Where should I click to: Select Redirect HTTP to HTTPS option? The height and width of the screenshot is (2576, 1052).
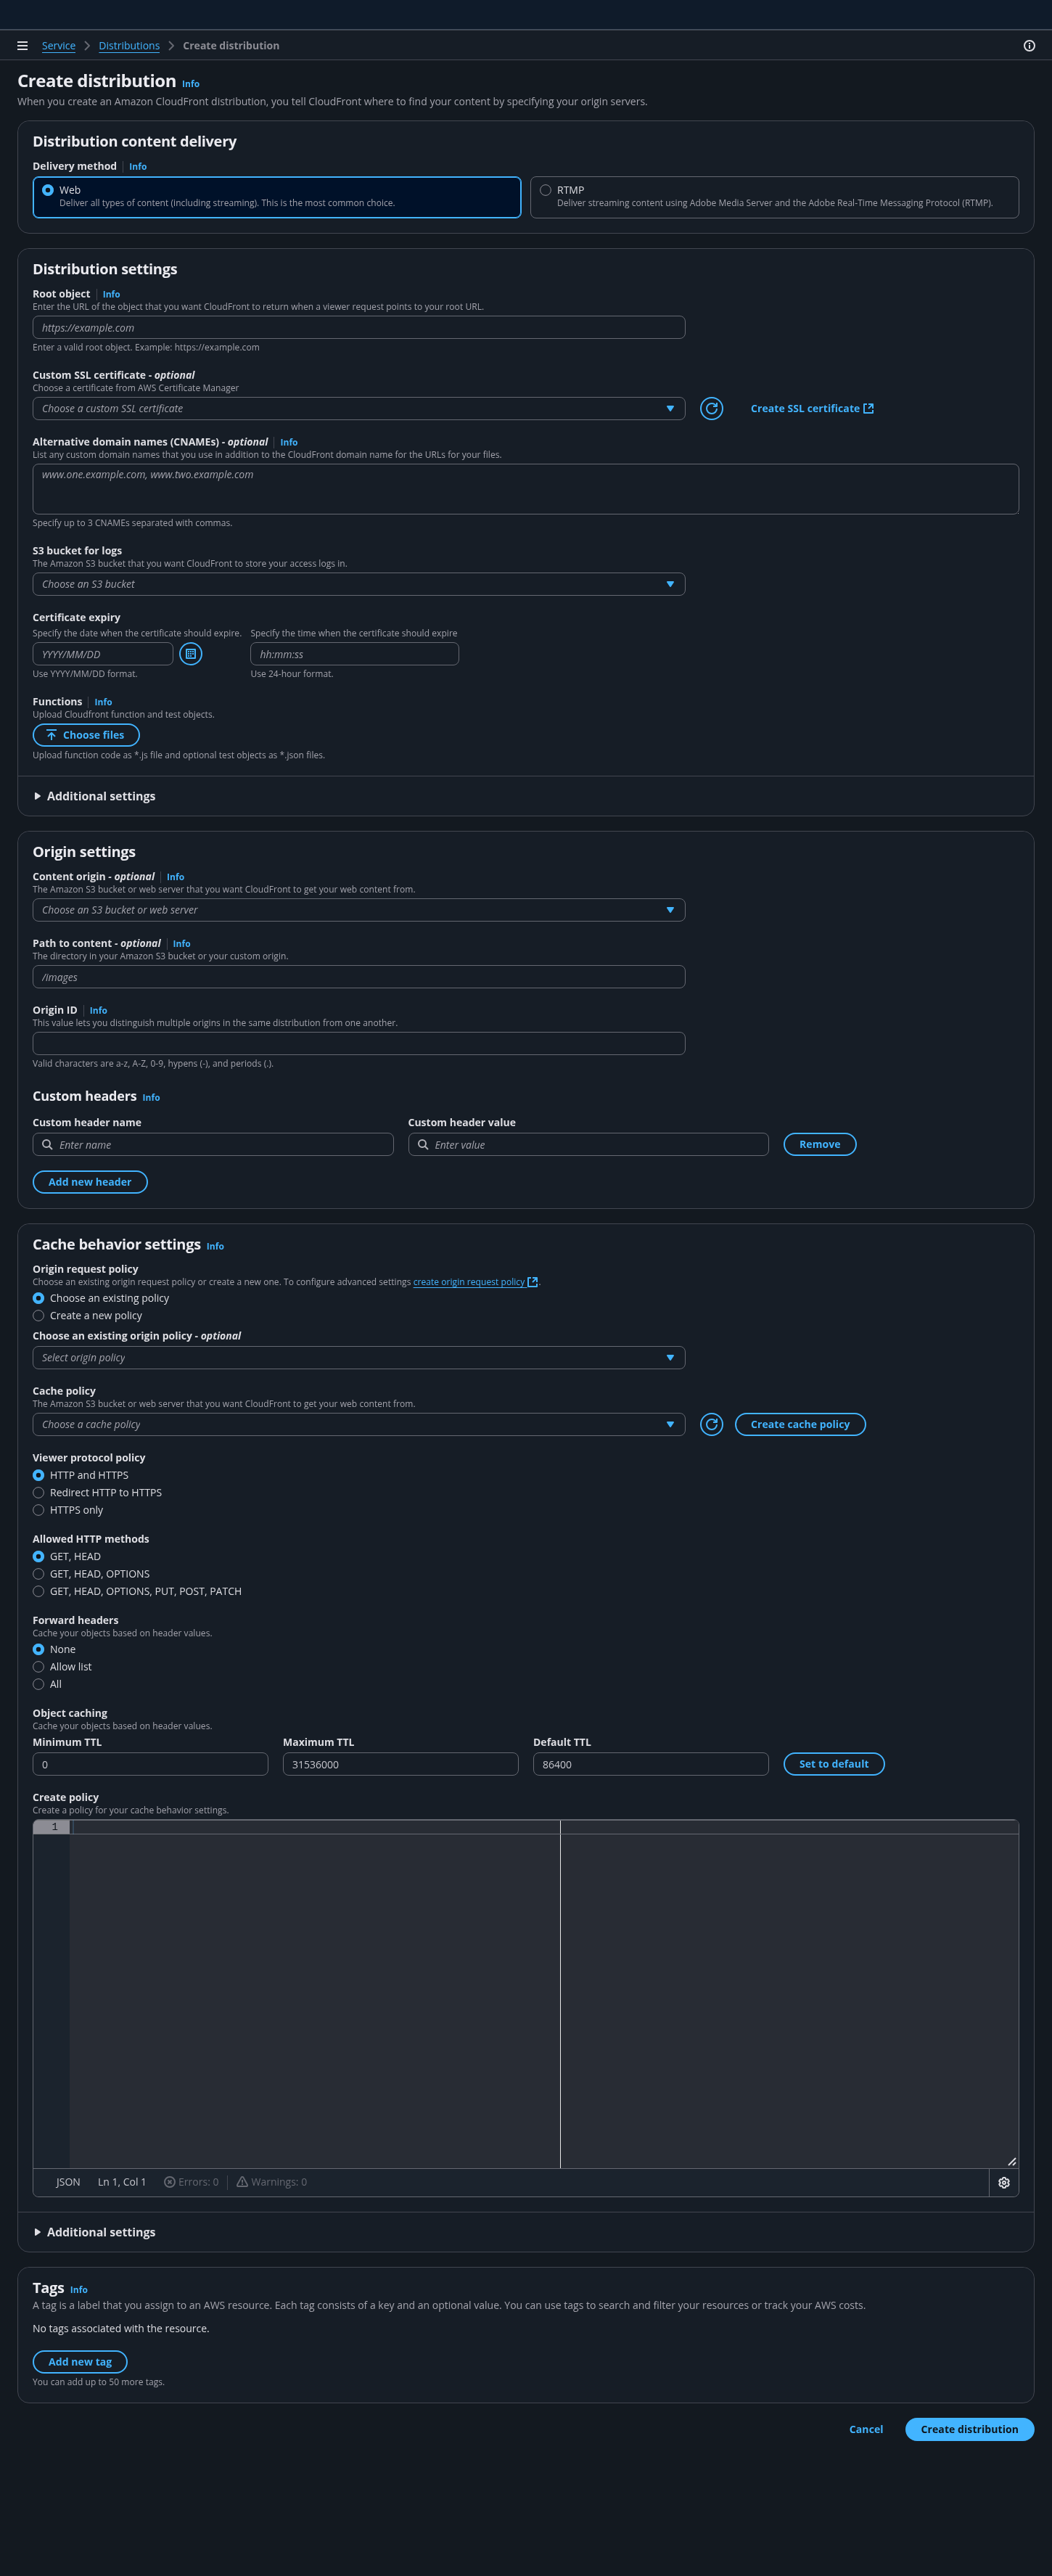tap(39, 1493)
